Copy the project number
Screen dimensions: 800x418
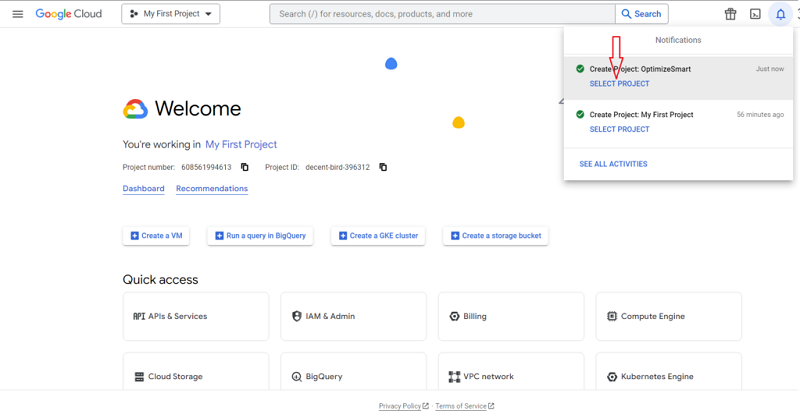(x=245, y=167)
